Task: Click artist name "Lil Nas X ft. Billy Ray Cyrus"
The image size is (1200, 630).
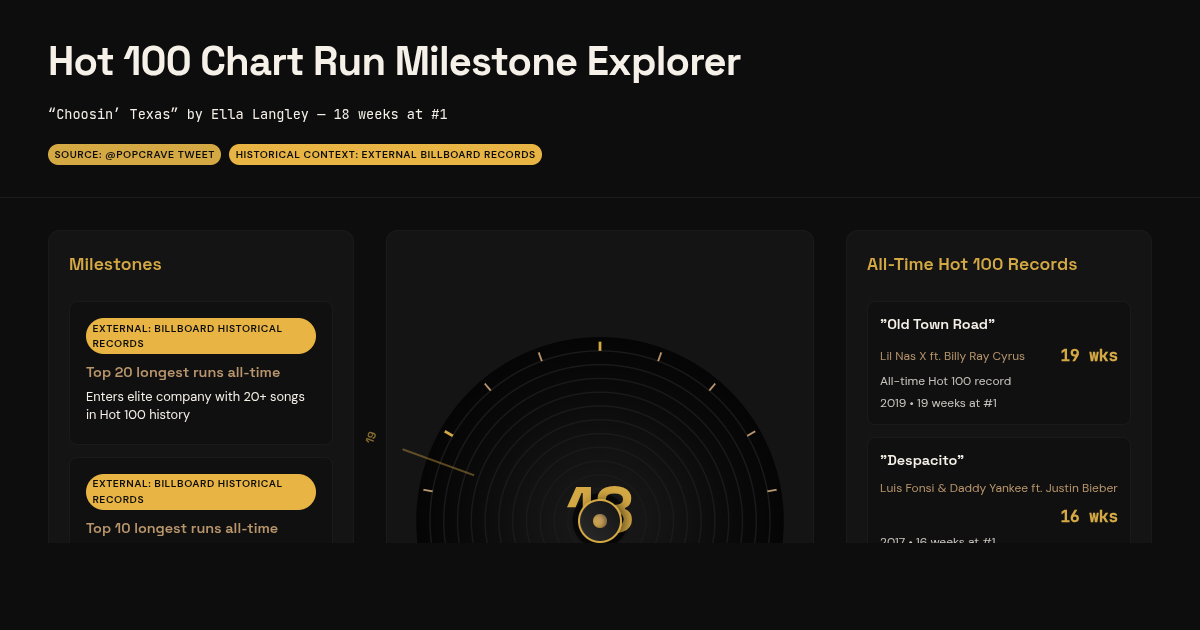Action: pos(952,356)
